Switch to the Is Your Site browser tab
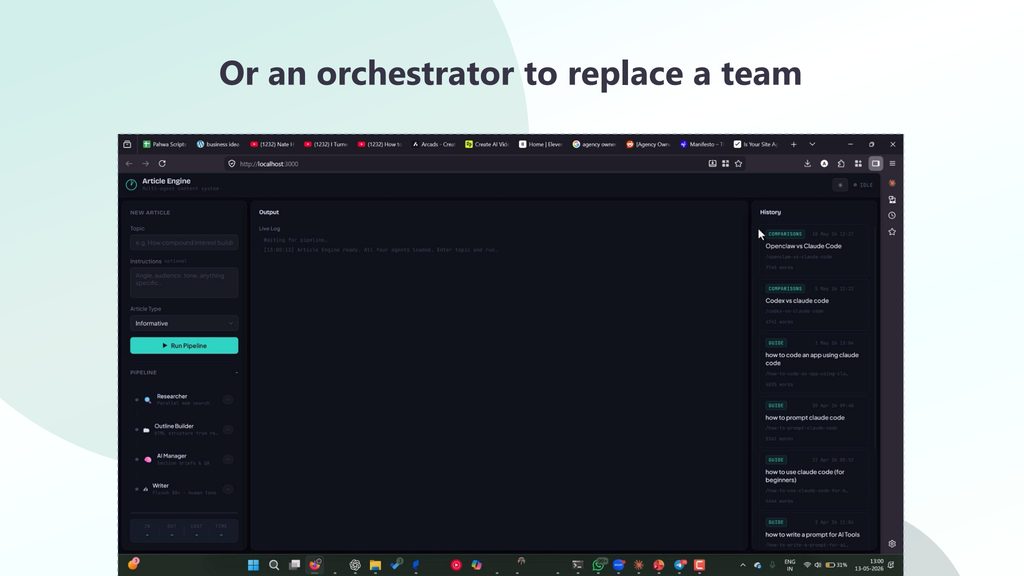This screenshot has height=576, width=1024. click(x=755, y=144)
